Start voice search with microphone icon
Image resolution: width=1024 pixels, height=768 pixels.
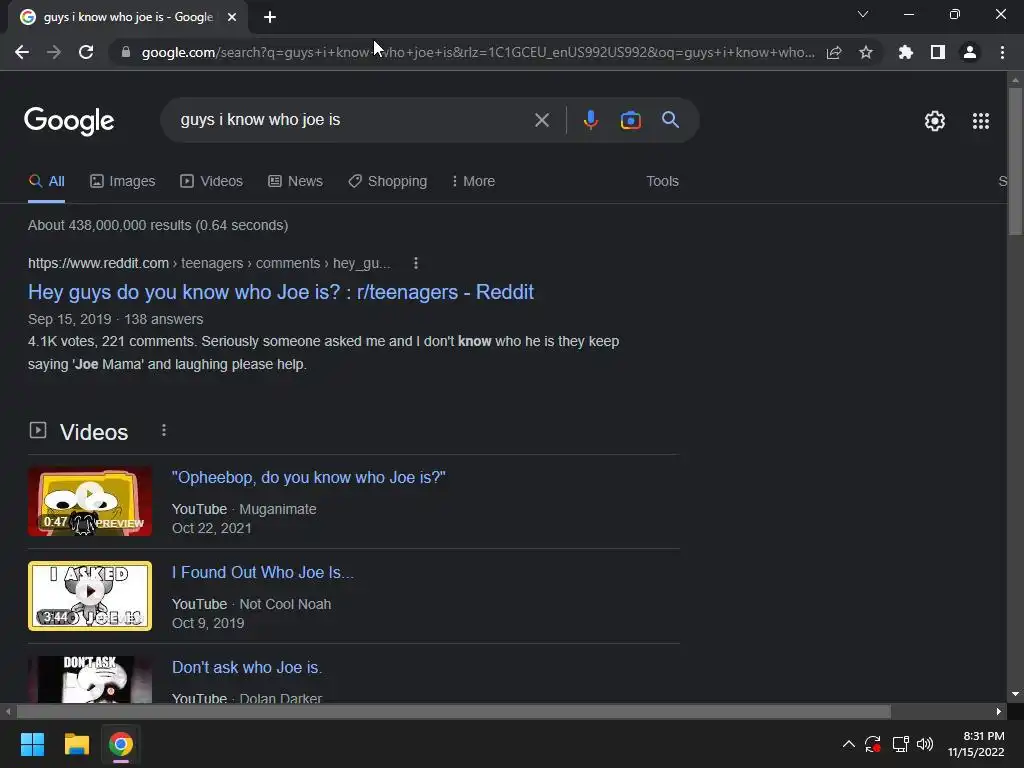click(590, 120)
